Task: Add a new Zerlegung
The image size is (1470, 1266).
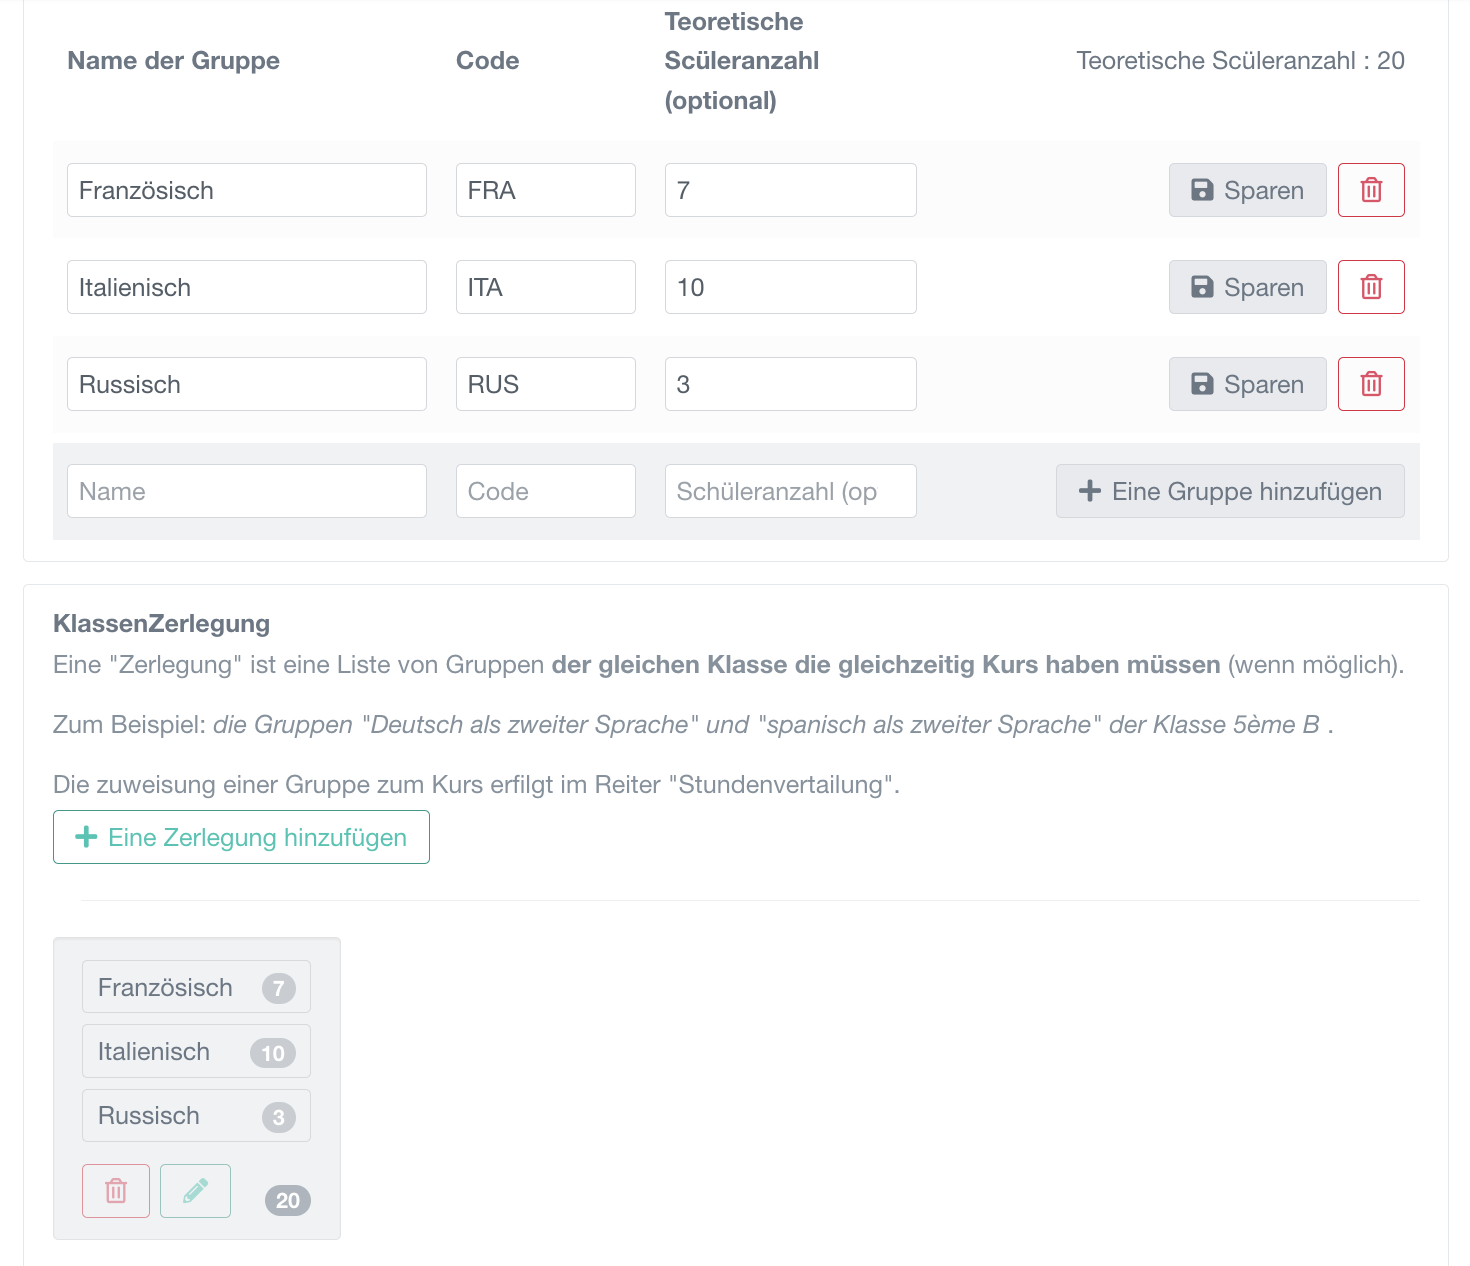Action: pyautogui.click(x=241, y=837)
